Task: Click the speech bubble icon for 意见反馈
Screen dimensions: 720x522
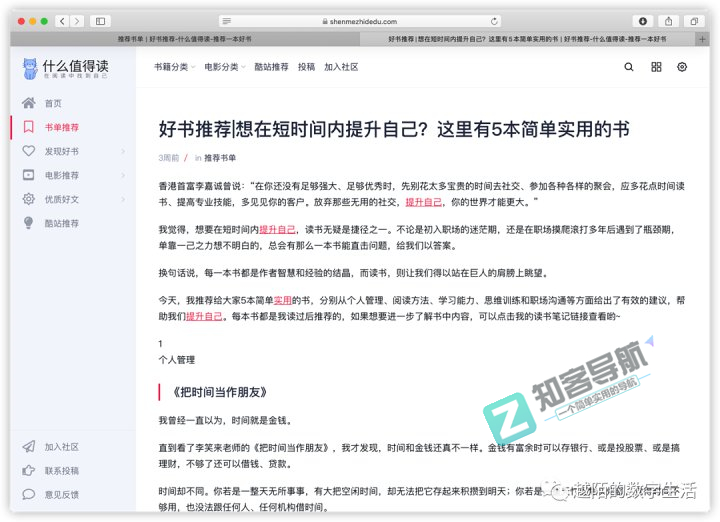Action: 28,494
